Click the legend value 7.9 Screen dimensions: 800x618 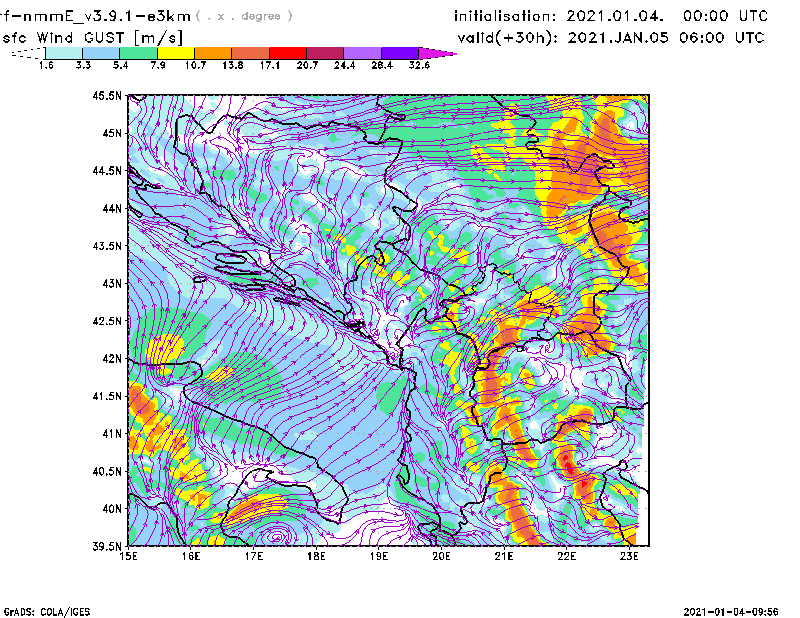(158, 65)
